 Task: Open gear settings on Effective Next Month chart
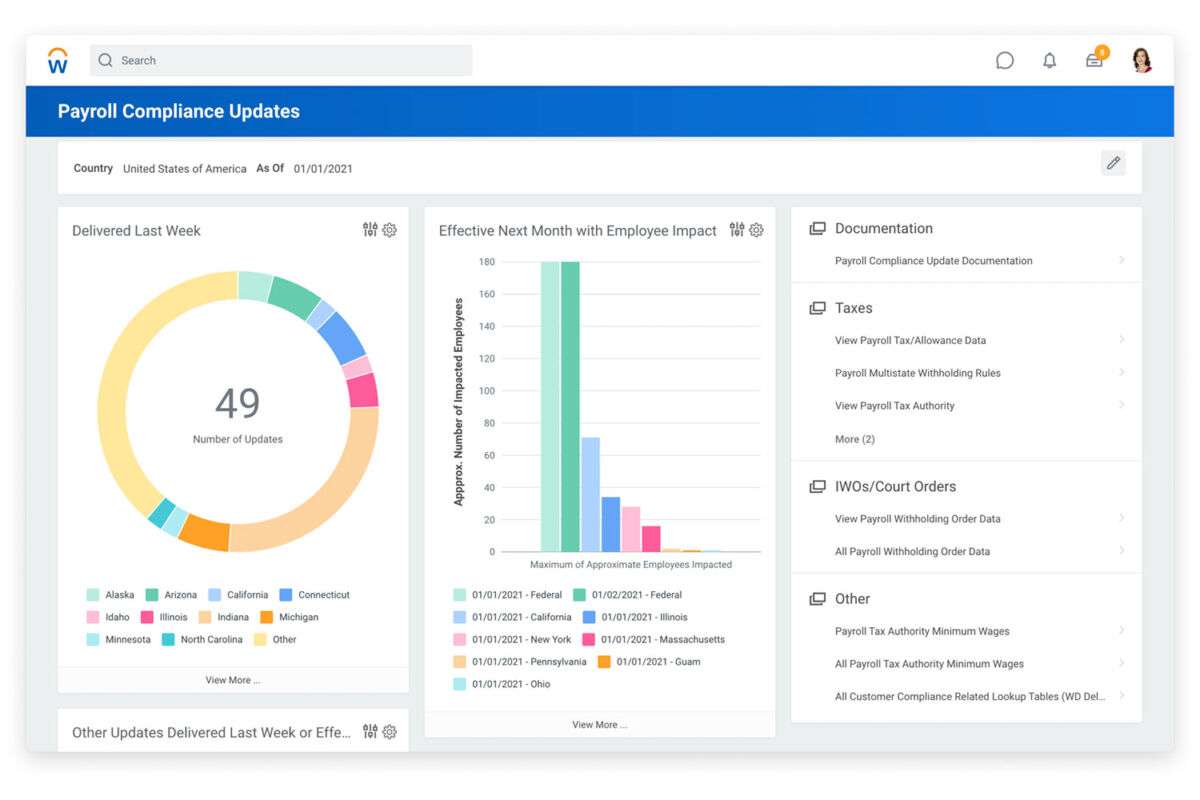click(x=757, y=230)
